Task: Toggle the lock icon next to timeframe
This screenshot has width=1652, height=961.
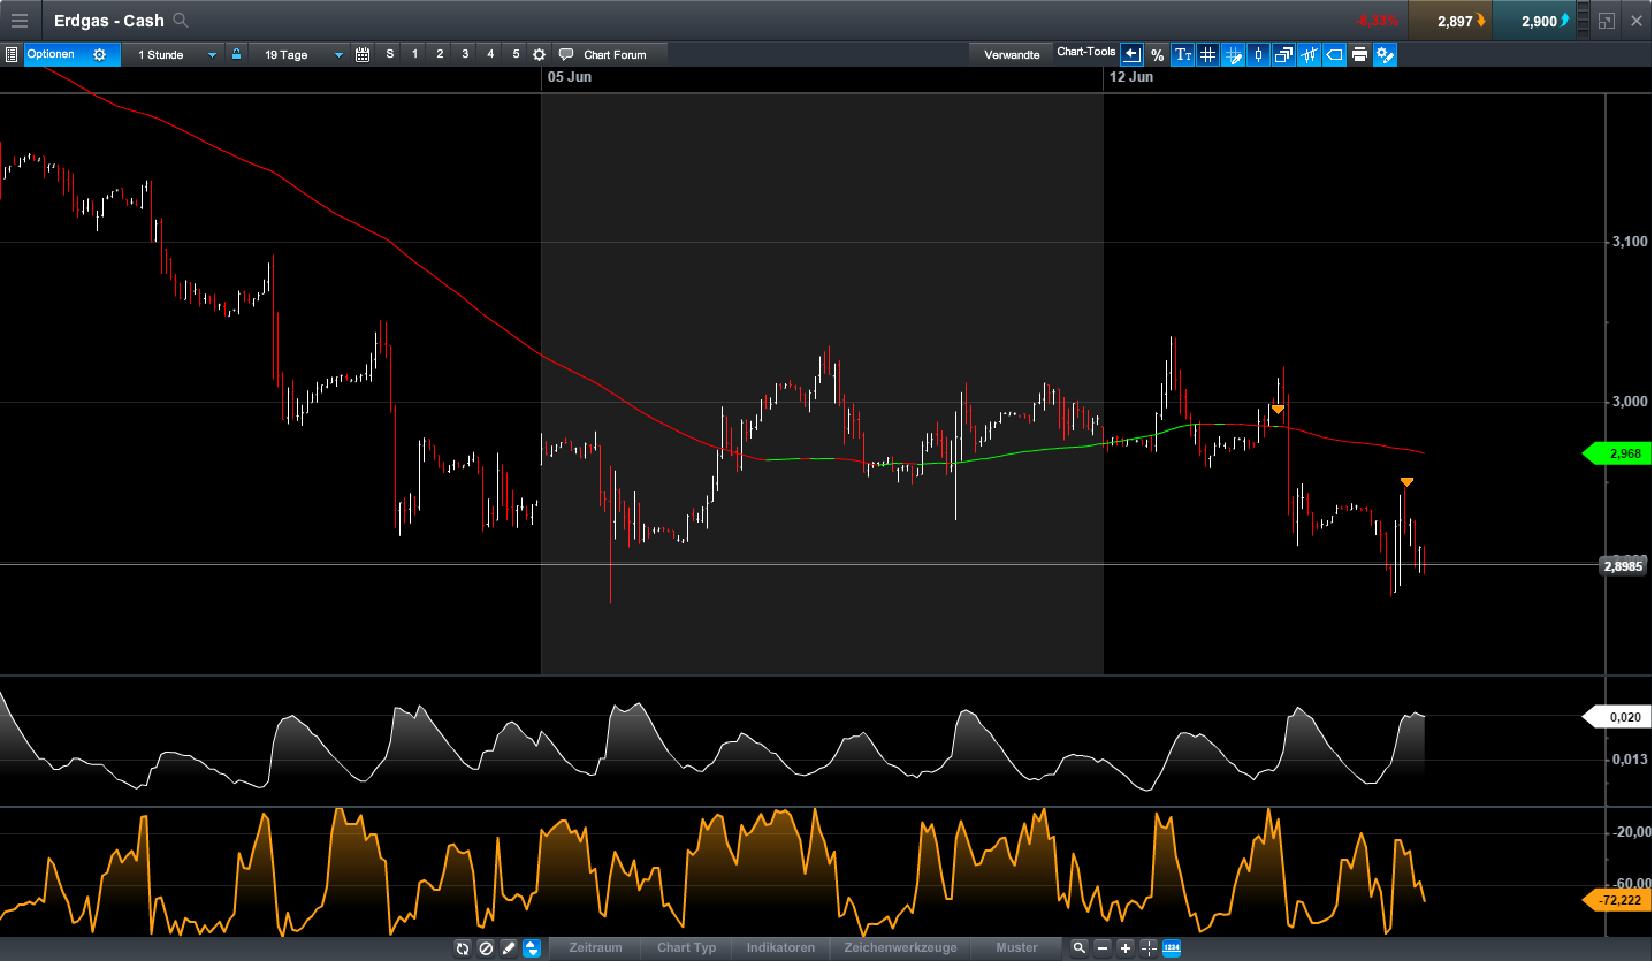Action: pyautogui.click(x=236, y=55)
